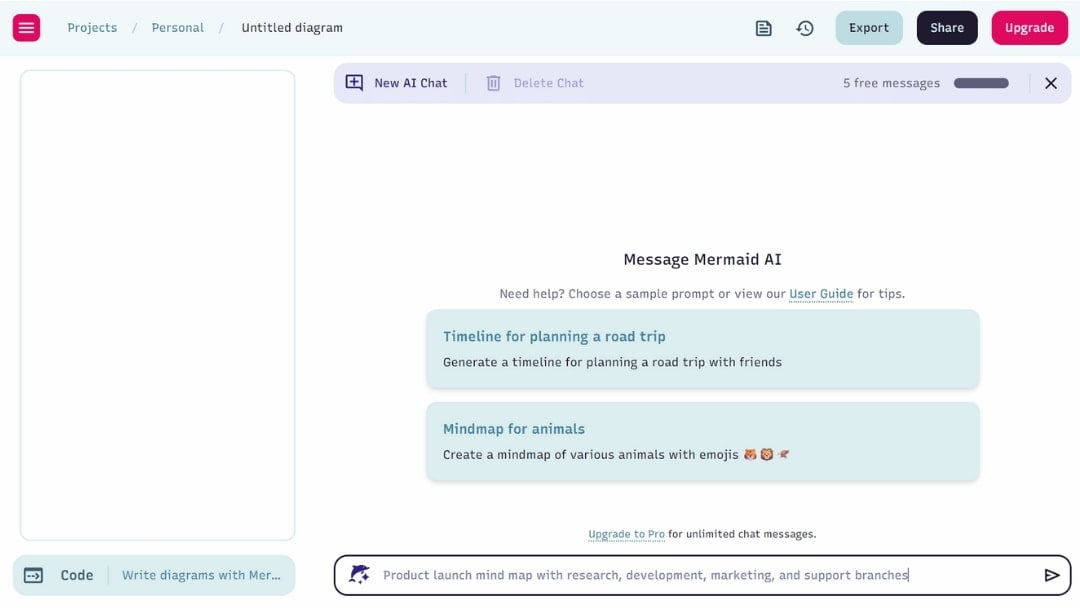Image resolution: width=1080 pixels, height=610 pixels.
Task: Send the message with arrow icon
Action: [1051, 575]
